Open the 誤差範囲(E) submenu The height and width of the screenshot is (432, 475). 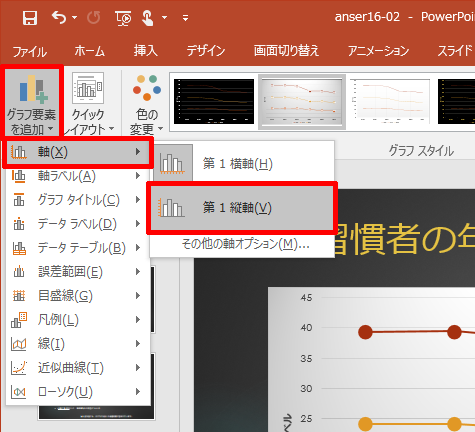click(x=78, y=272)
